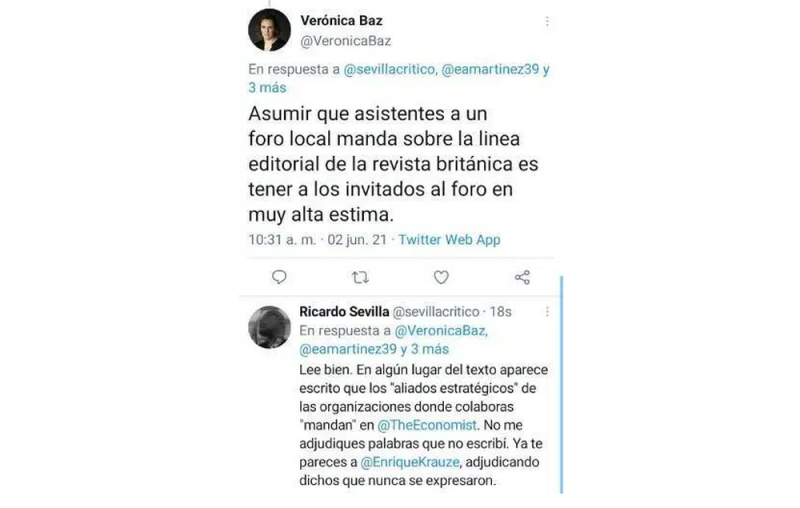Click @eamartinez39 mention in top tweet

coord(490,69)
